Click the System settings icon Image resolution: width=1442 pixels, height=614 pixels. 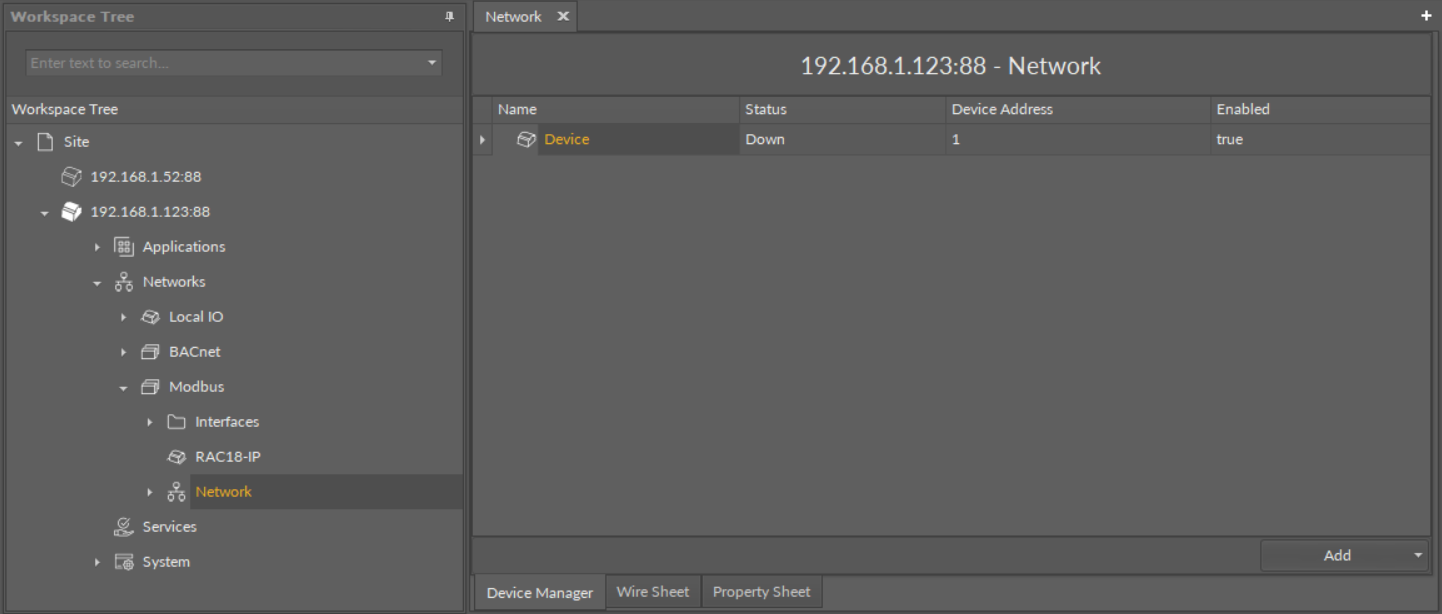pyautogui.click(x=124, y=562)
